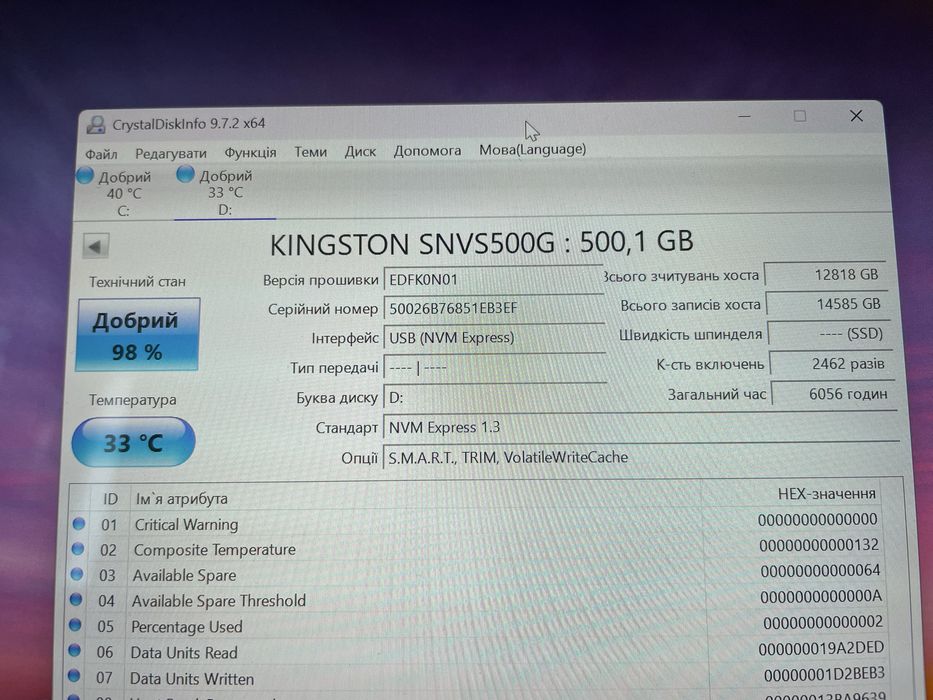The image size is (933, 700).
Task: Click the spindle speed value ---- (SSD)
Action: point(829,334)
